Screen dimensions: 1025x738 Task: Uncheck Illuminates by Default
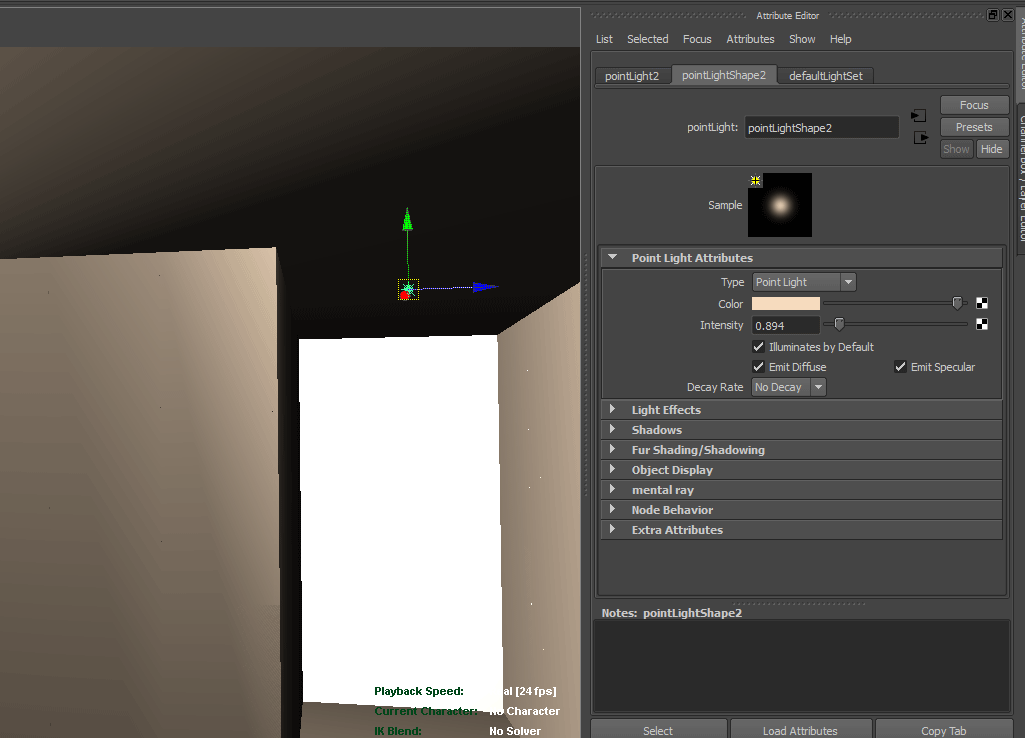coord(759,347)
